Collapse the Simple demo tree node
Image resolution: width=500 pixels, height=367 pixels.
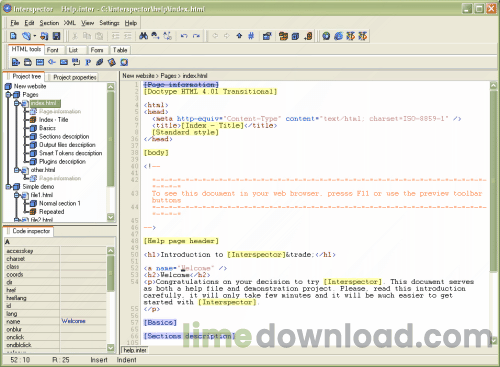click(x=8, y=187)
